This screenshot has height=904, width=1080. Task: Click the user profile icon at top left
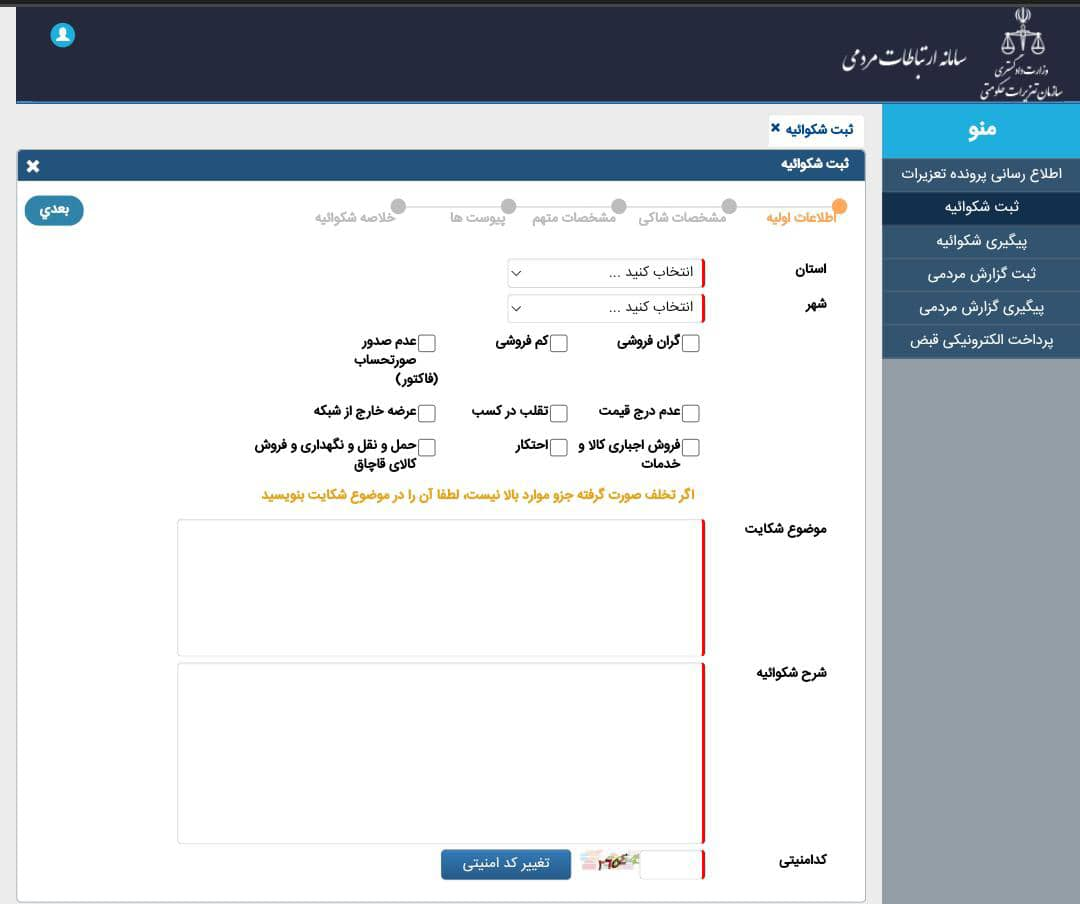[63, 34]
